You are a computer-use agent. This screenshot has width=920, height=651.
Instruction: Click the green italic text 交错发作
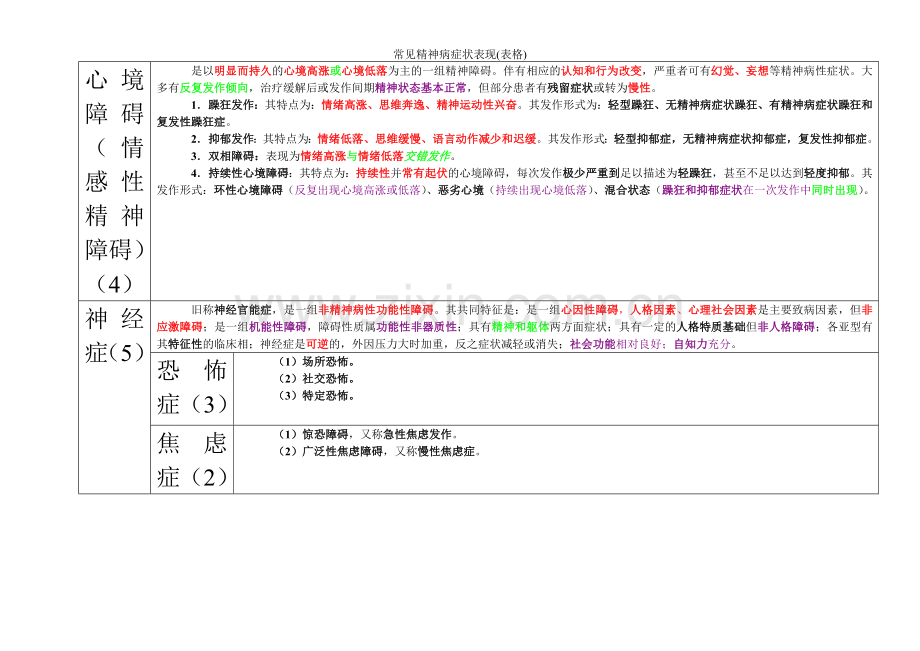coord(427,156)
